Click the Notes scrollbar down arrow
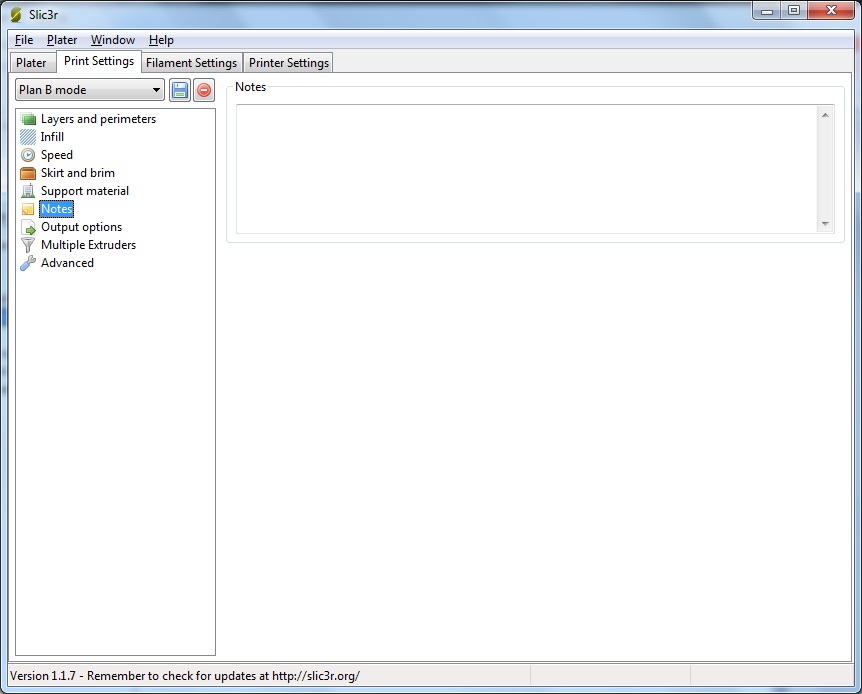862x694 pixels. (x=825, y=223)
